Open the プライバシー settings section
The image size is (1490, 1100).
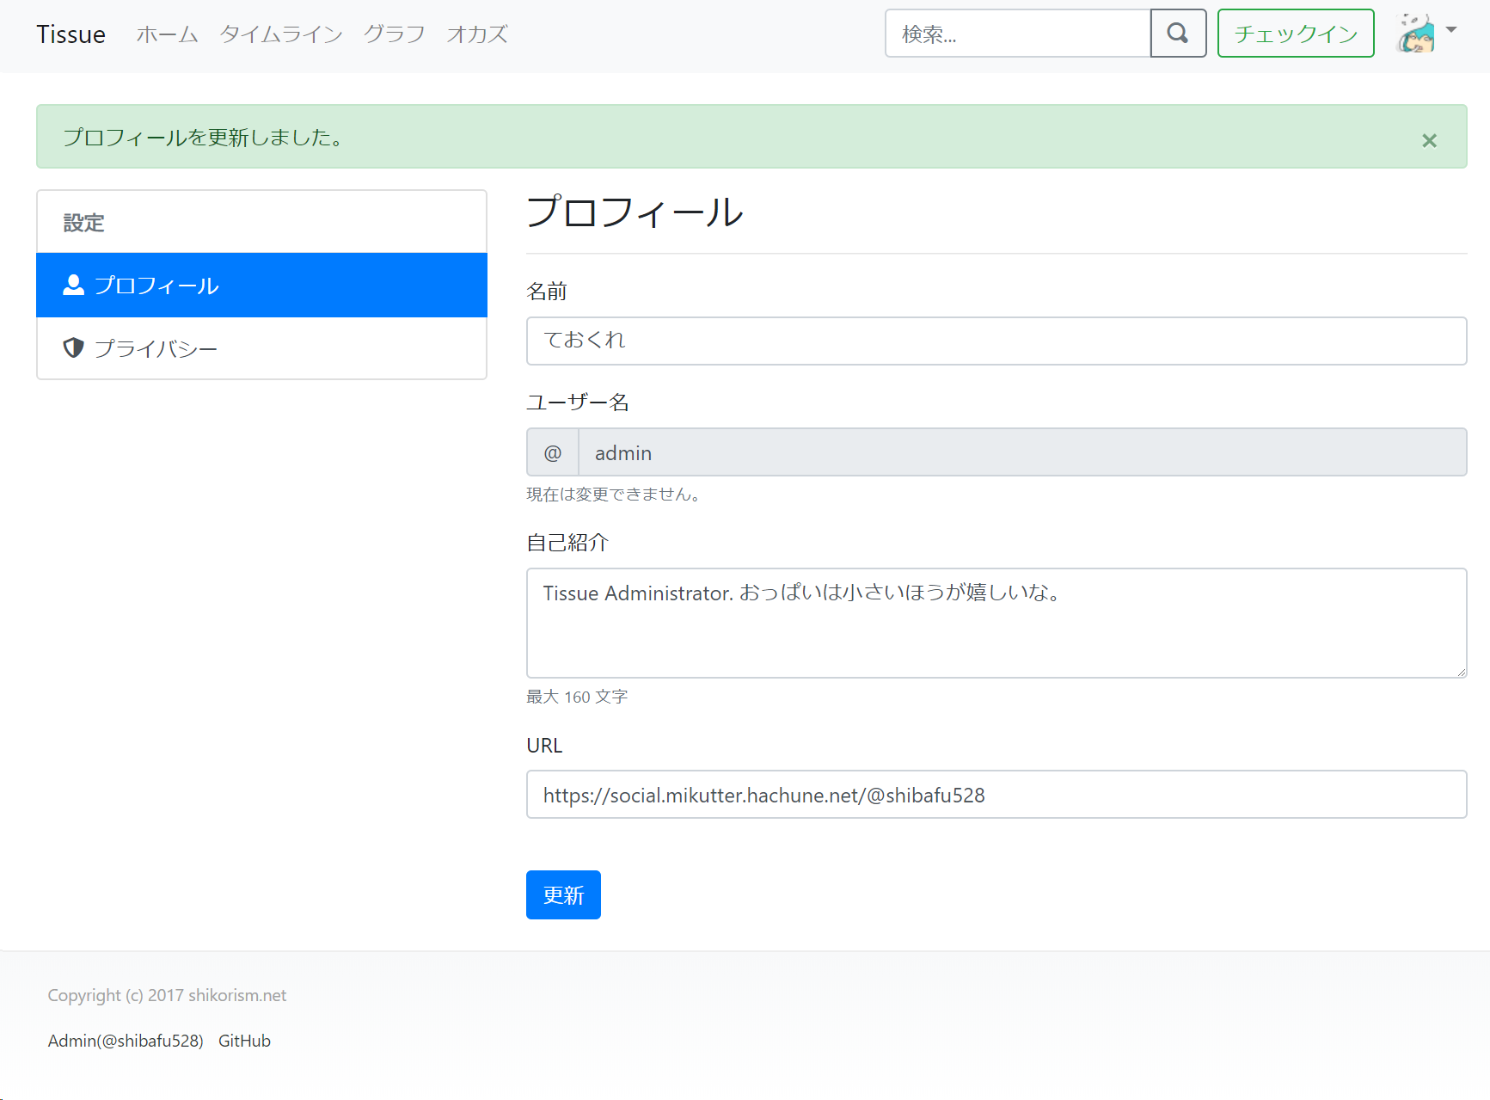pos(156,349)
